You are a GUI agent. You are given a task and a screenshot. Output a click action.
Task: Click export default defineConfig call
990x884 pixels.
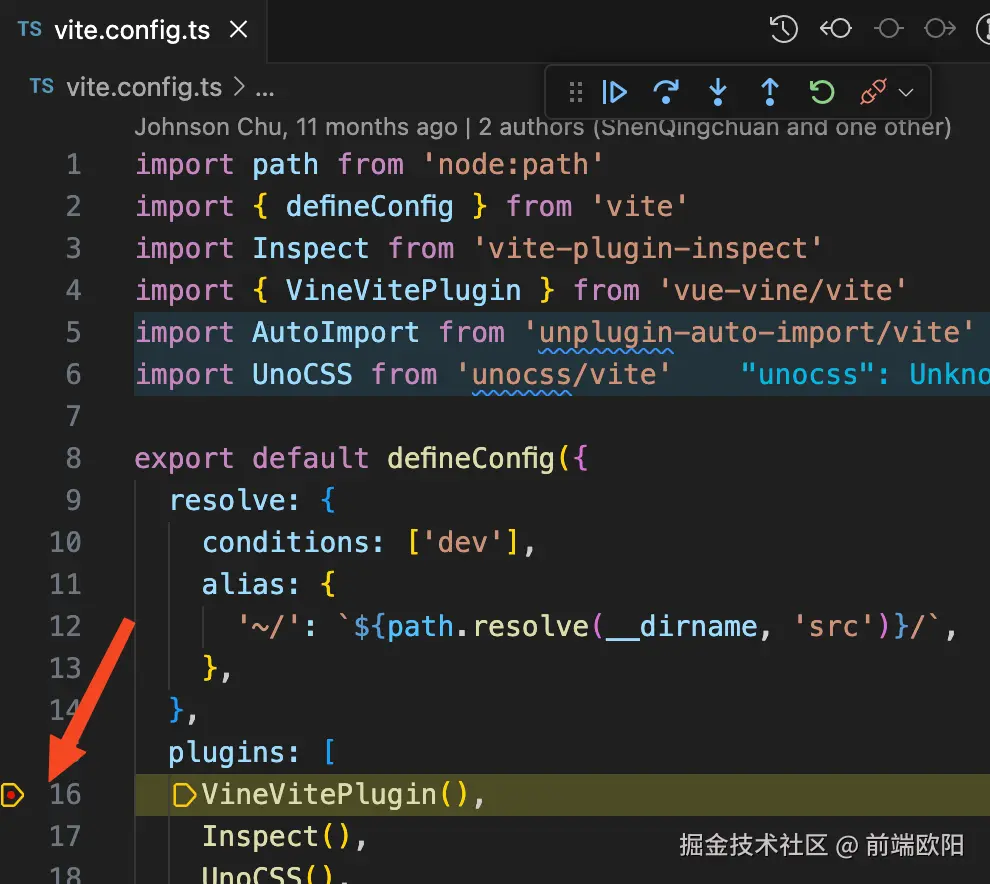point(361,458)
